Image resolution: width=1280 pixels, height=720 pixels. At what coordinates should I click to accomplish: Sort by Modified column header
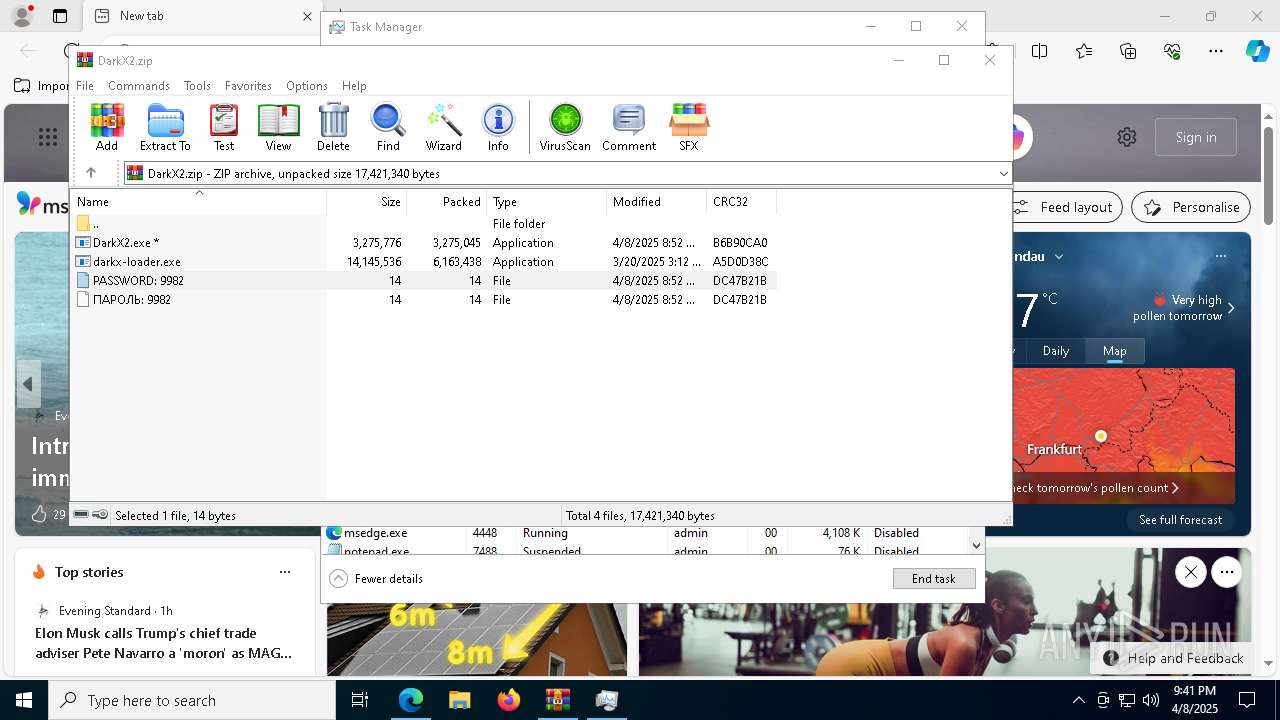pyautogui.click(x=657, y=202)
